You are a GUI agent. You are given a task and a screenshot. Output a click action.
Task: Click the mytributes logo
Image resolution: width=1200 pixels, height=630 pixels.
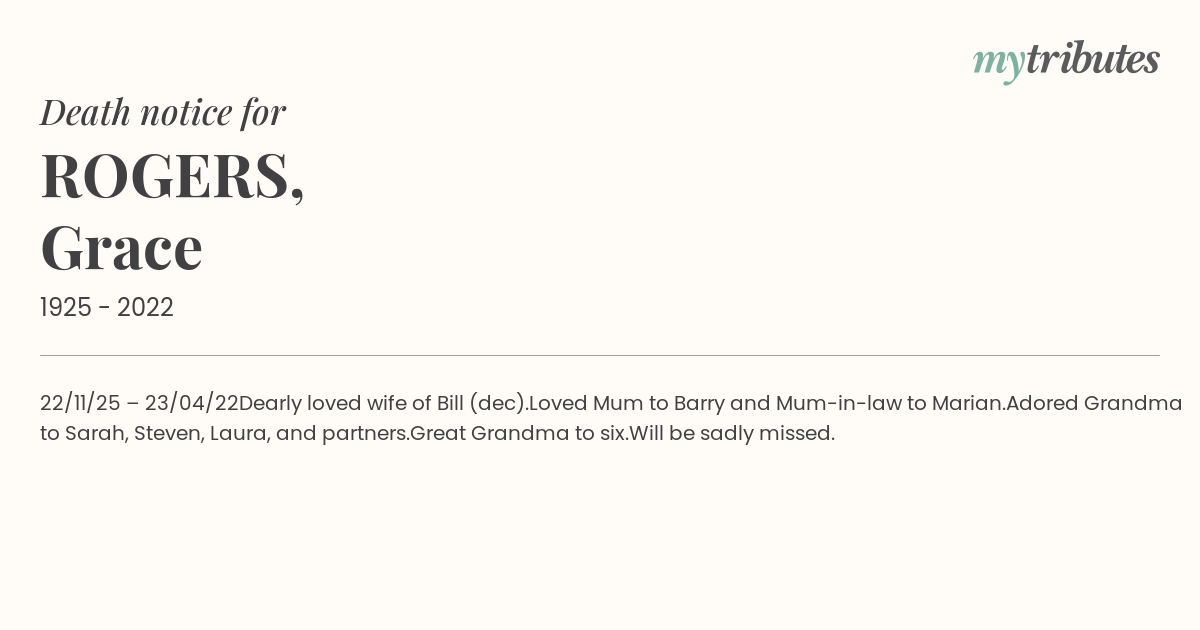point(1066,61)
